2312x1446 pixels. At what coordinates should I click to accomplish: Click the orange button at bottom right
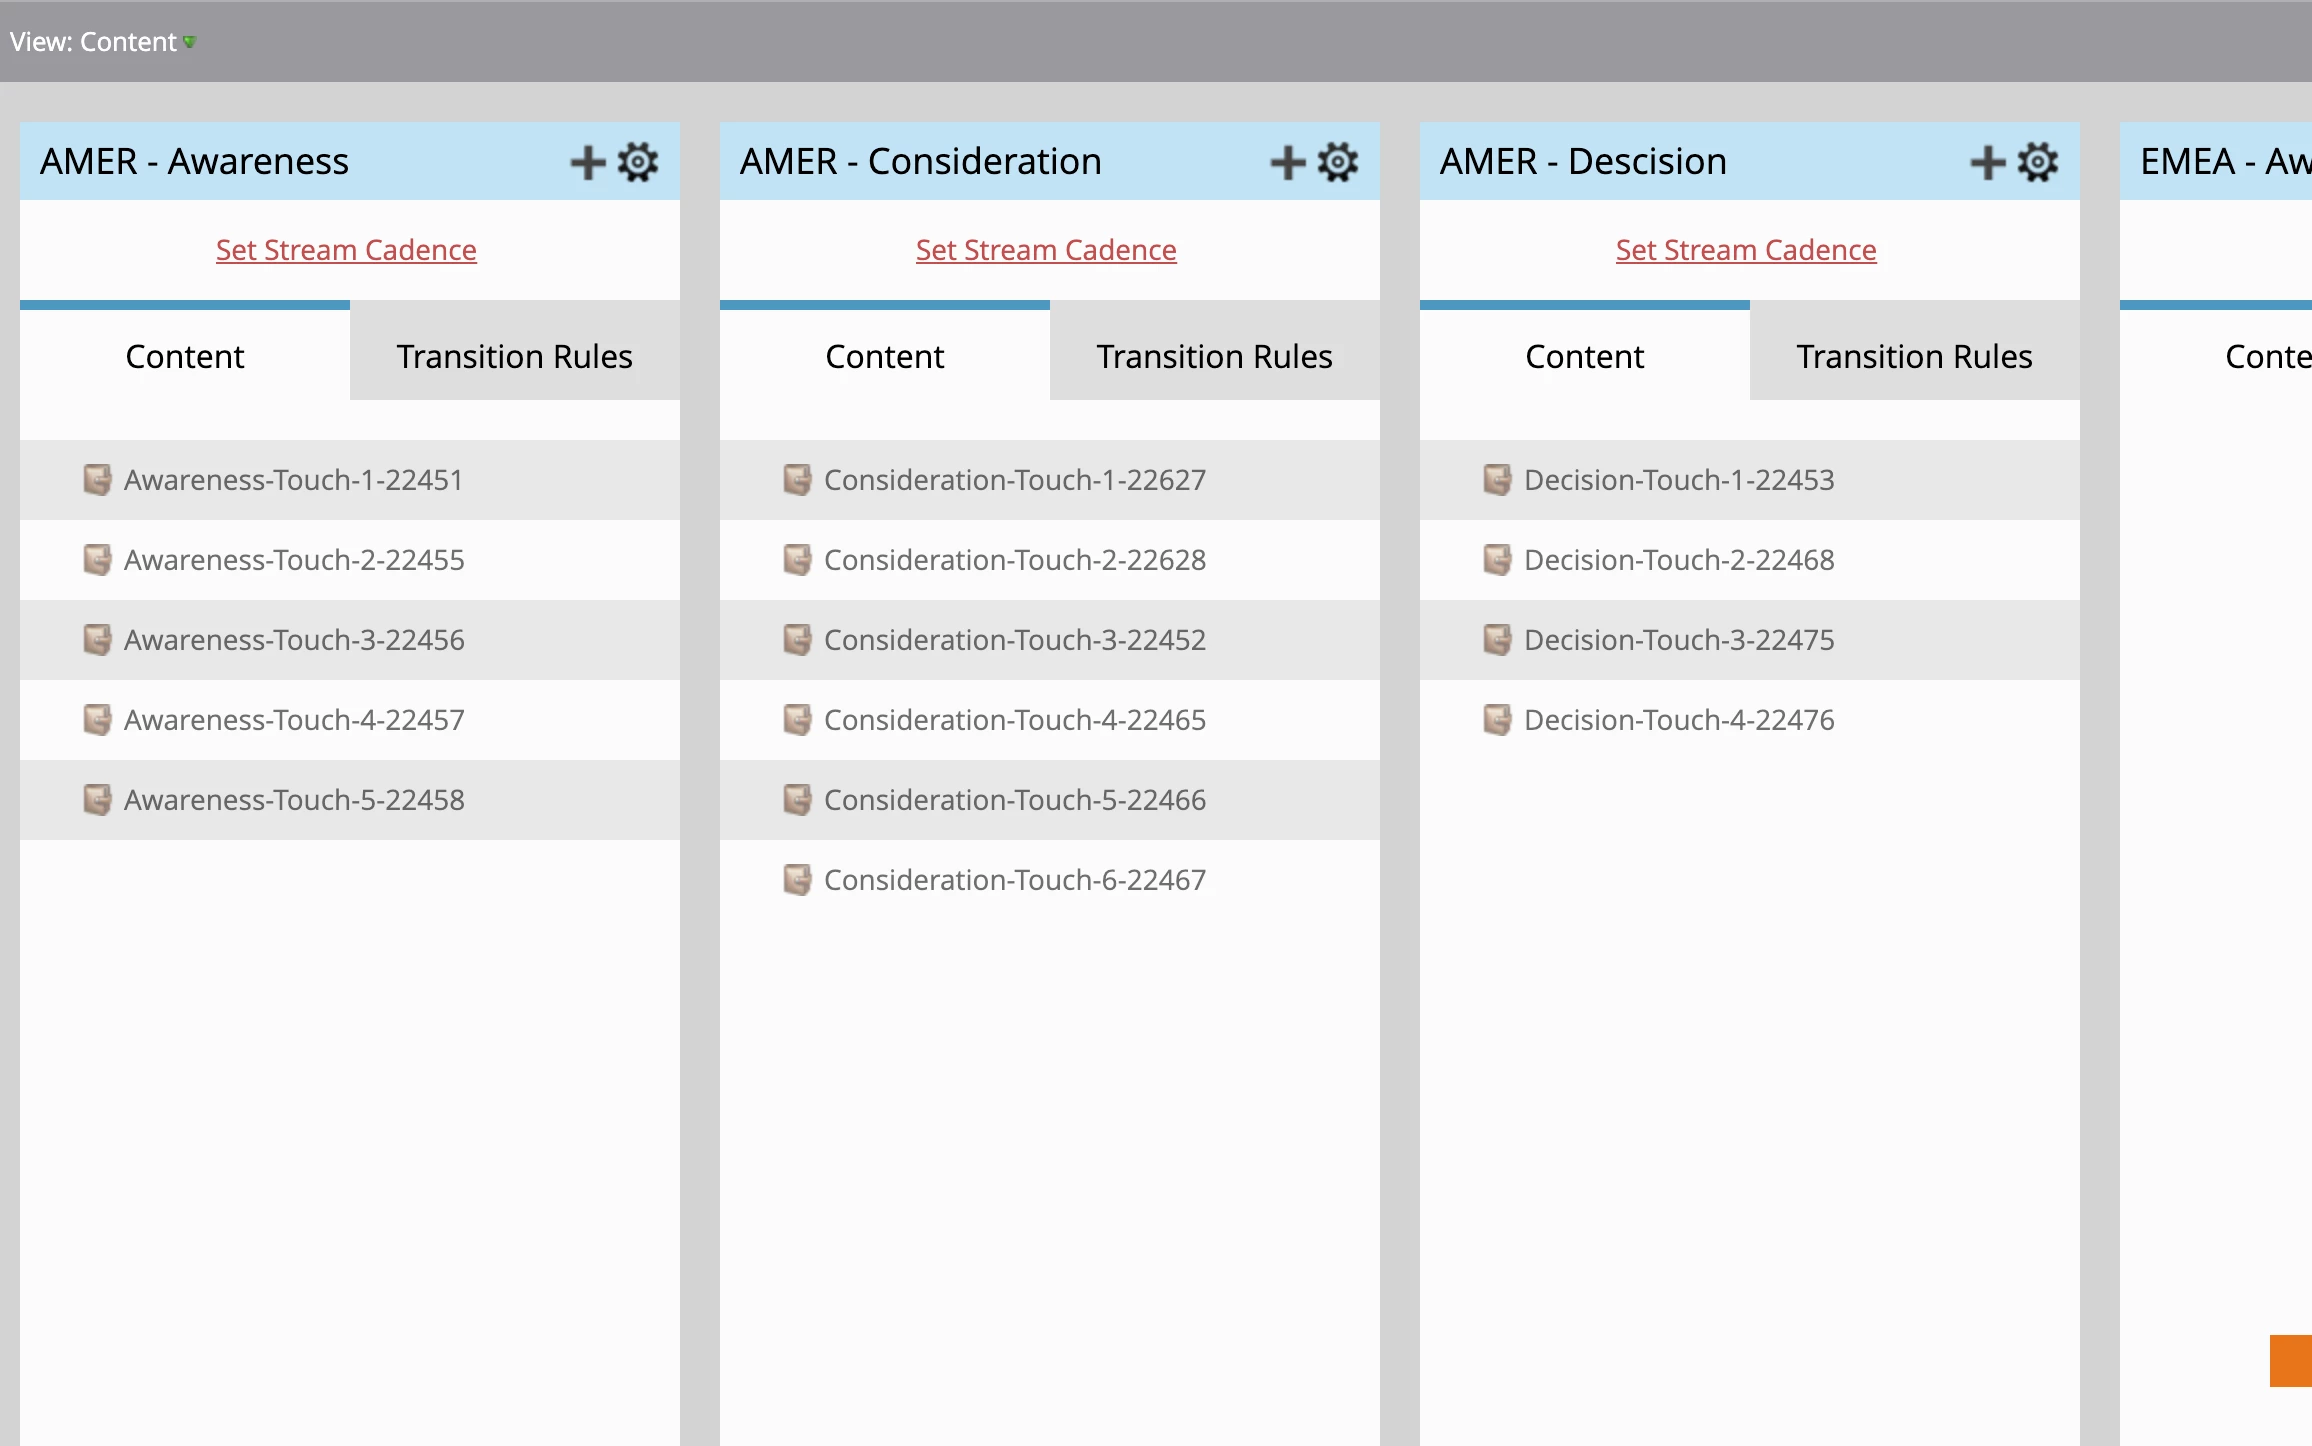2291,1360
